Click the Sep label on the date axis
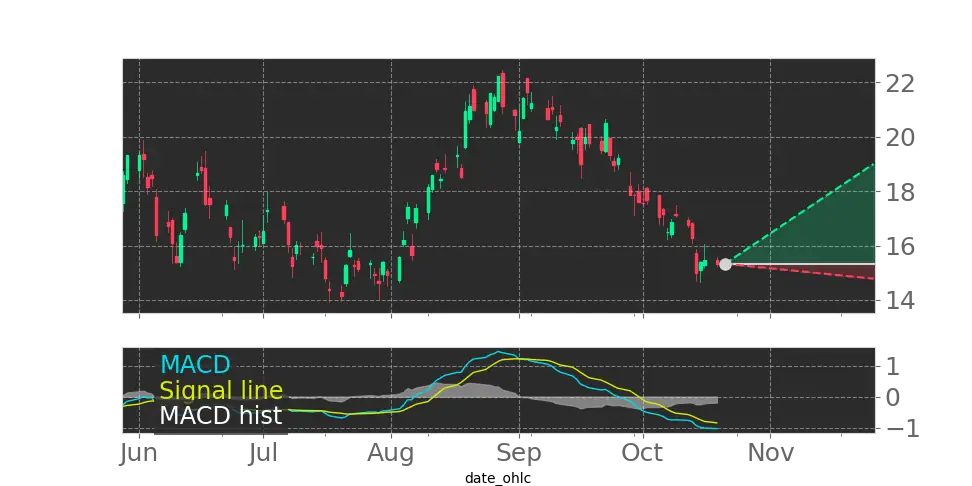This screenshot has width=972, height=486. [519, 453]
